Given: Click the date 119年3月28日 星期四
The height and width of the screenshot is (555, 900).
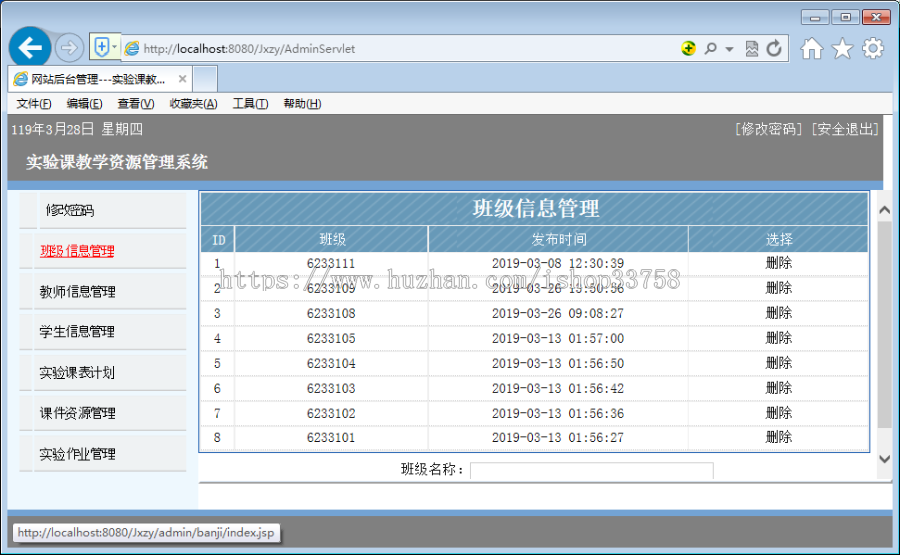Looking at the screenshot, I should pyautogui.click(x=77, y=129).
